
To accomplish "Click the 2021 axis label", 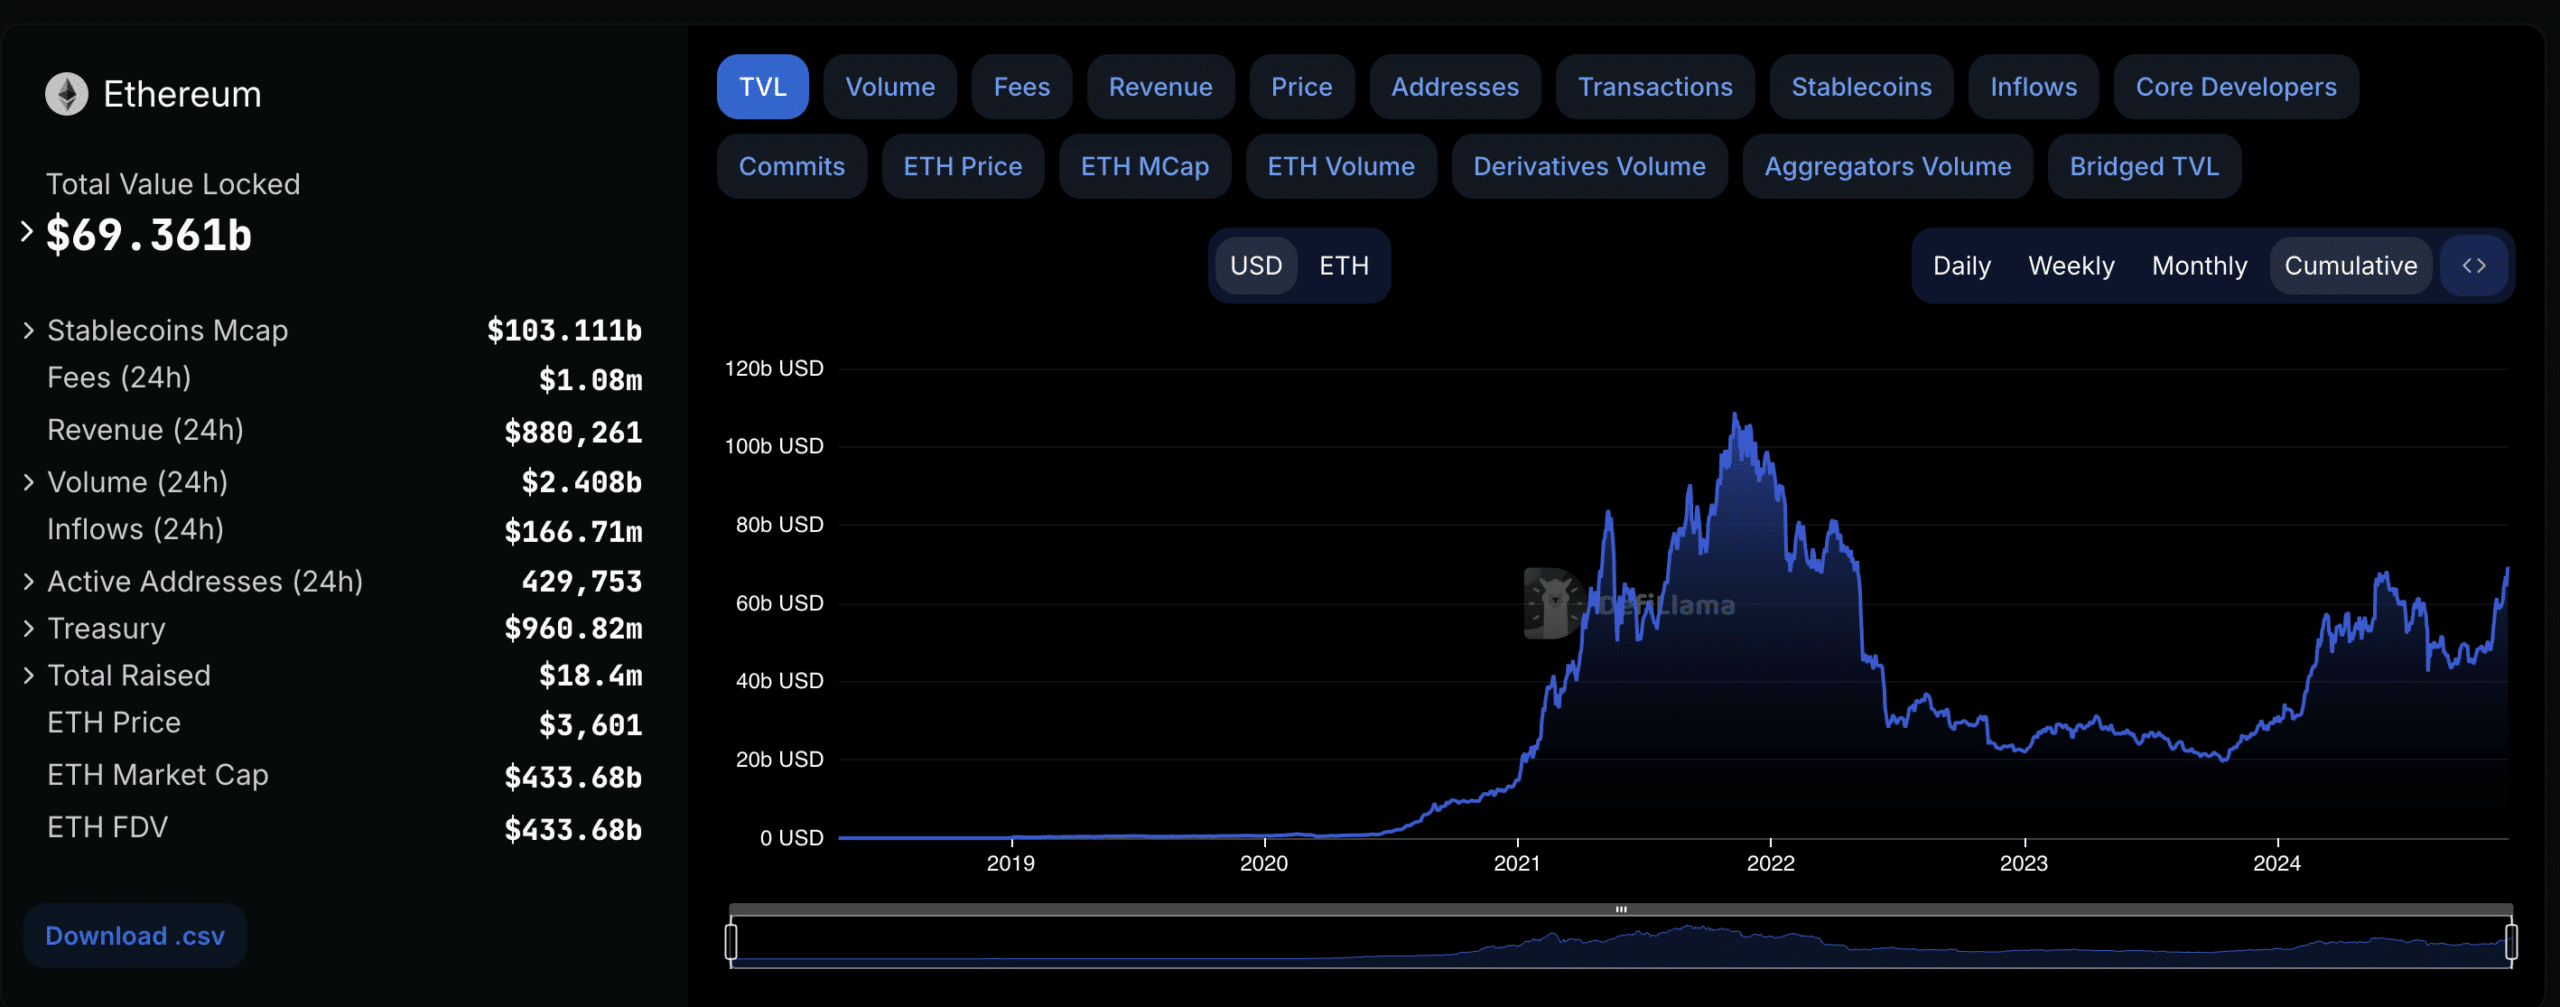I will click(x=1517, y=863).
